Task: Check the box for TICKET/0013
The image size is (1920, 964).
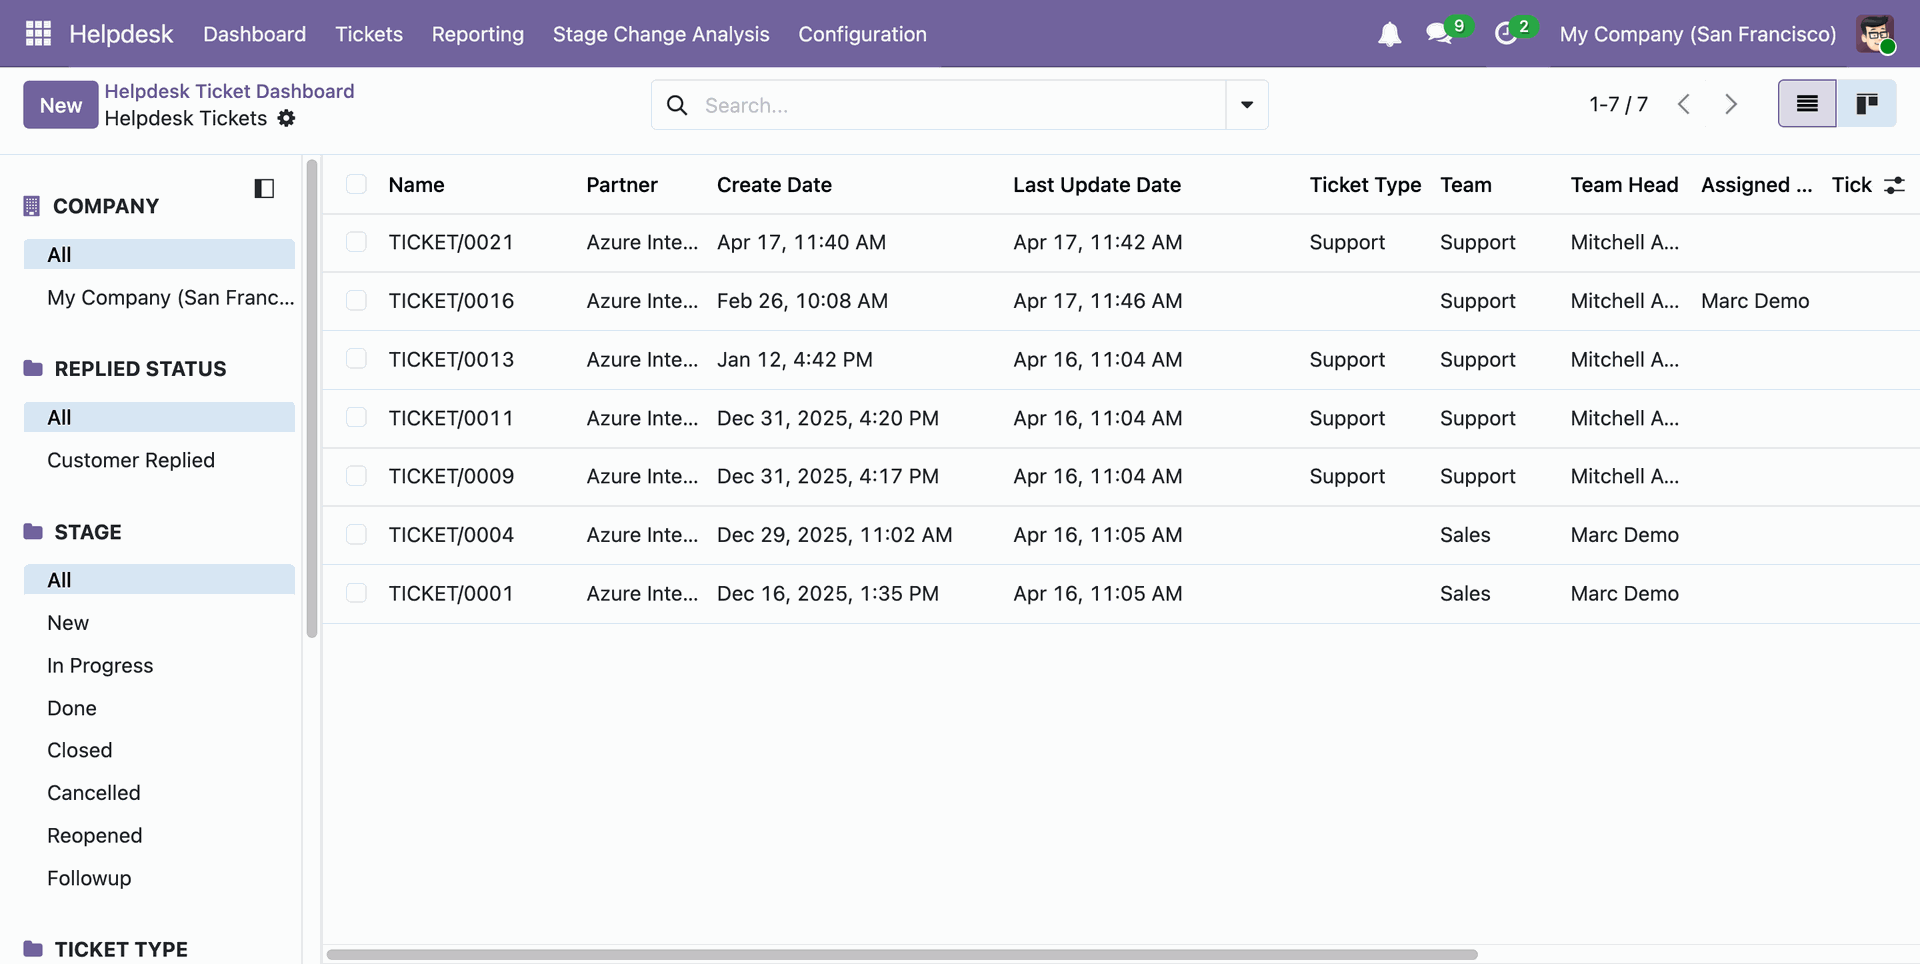Action: click(356, 359)
